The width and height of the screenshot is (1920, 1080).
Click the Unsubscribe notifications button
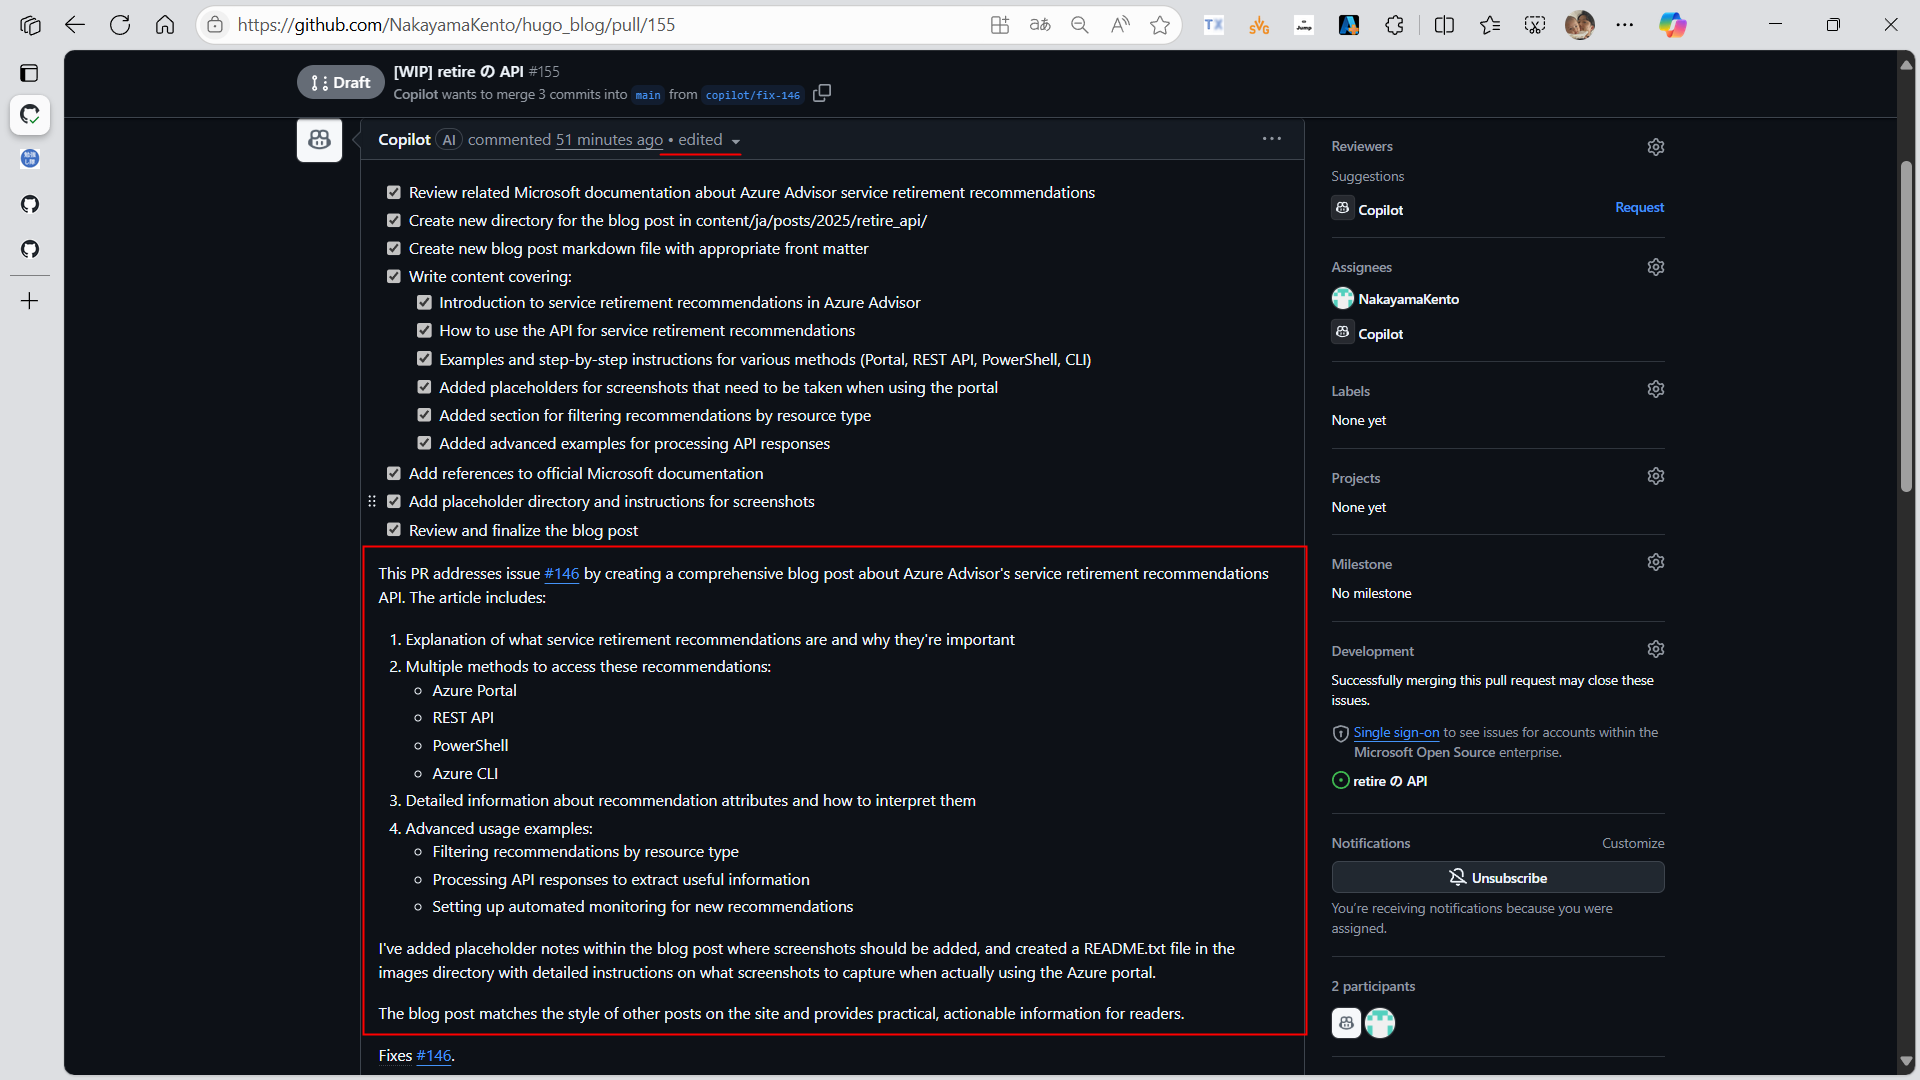[x=1497, y=878]
